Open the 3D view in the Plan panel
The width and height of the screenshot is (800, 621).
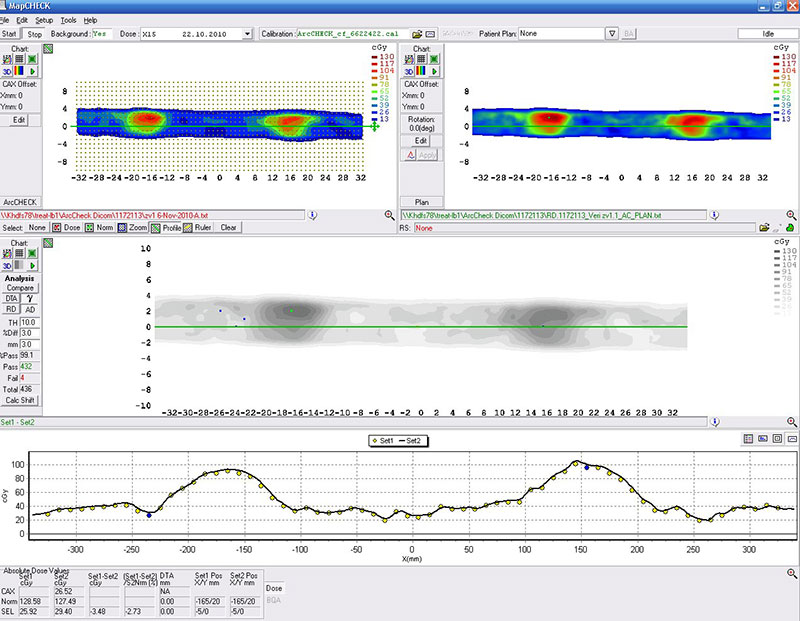click(x=409, y=71)
